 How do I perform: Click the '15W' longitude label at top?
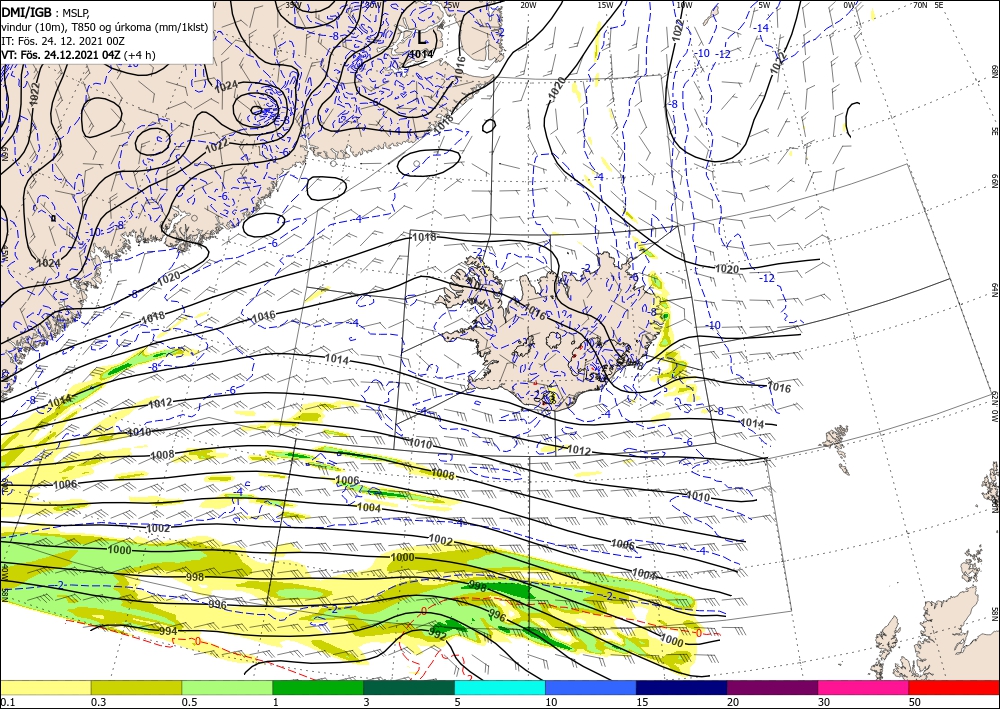(x=605, y=5)
